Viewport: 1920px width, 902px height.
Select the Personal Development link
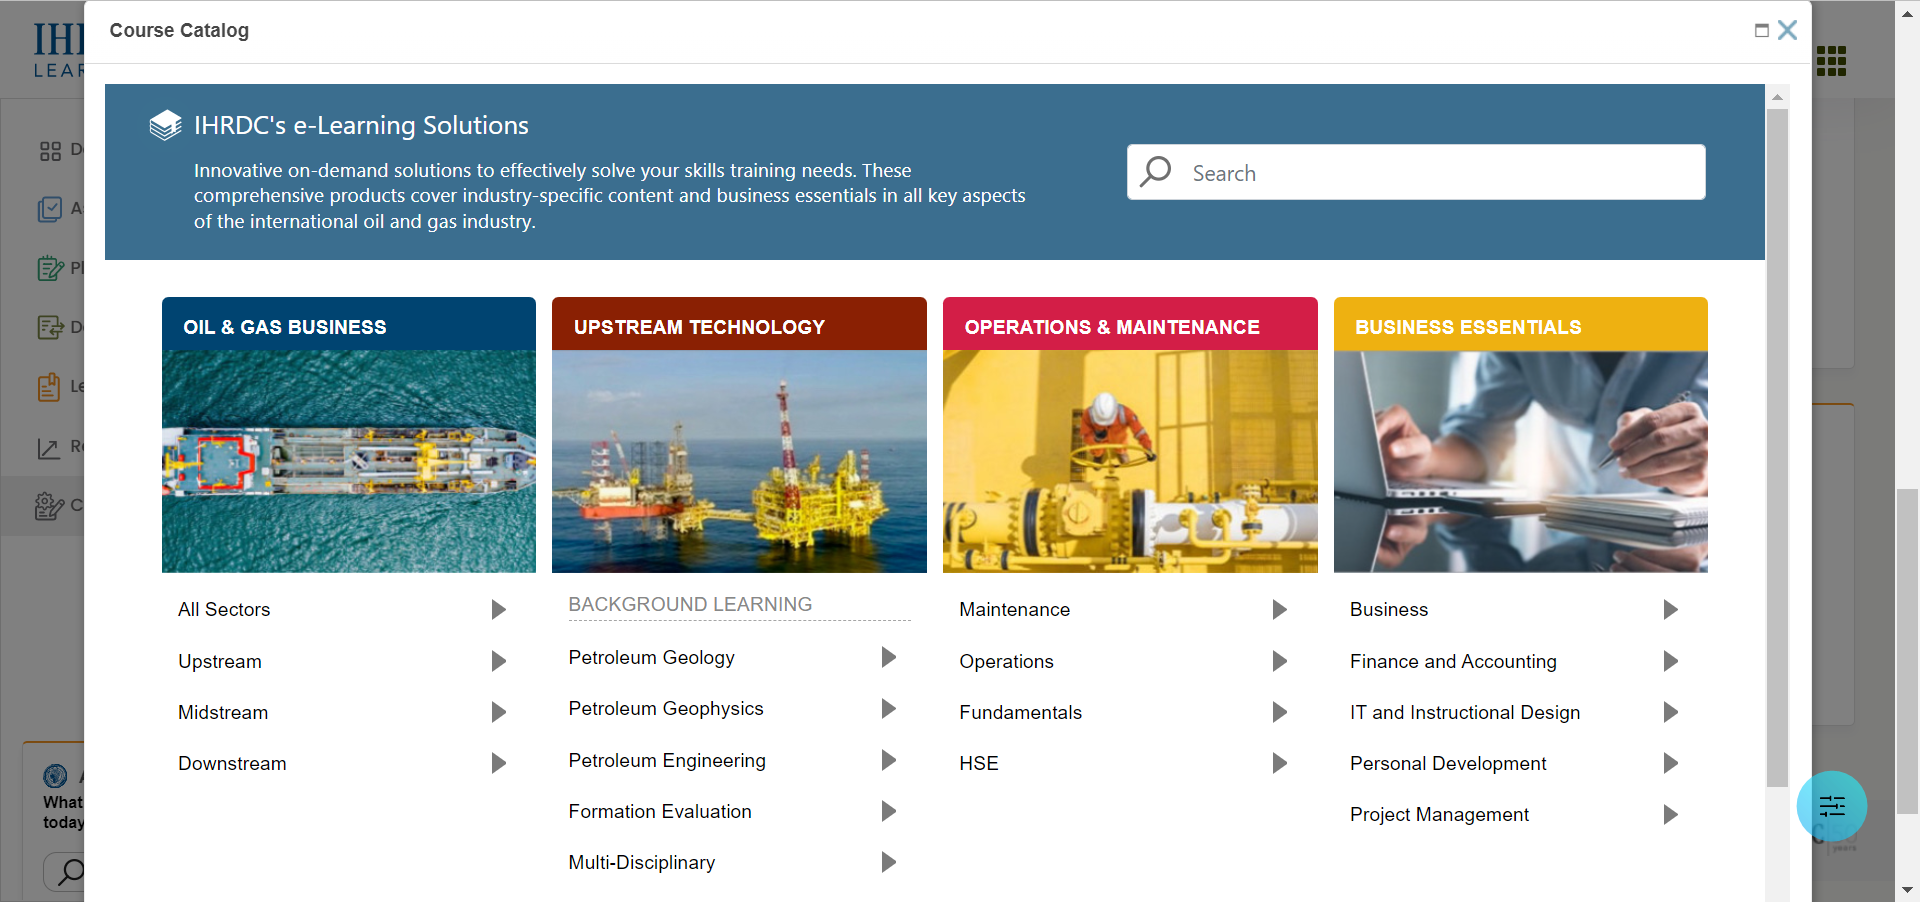tap(1448, 763)
